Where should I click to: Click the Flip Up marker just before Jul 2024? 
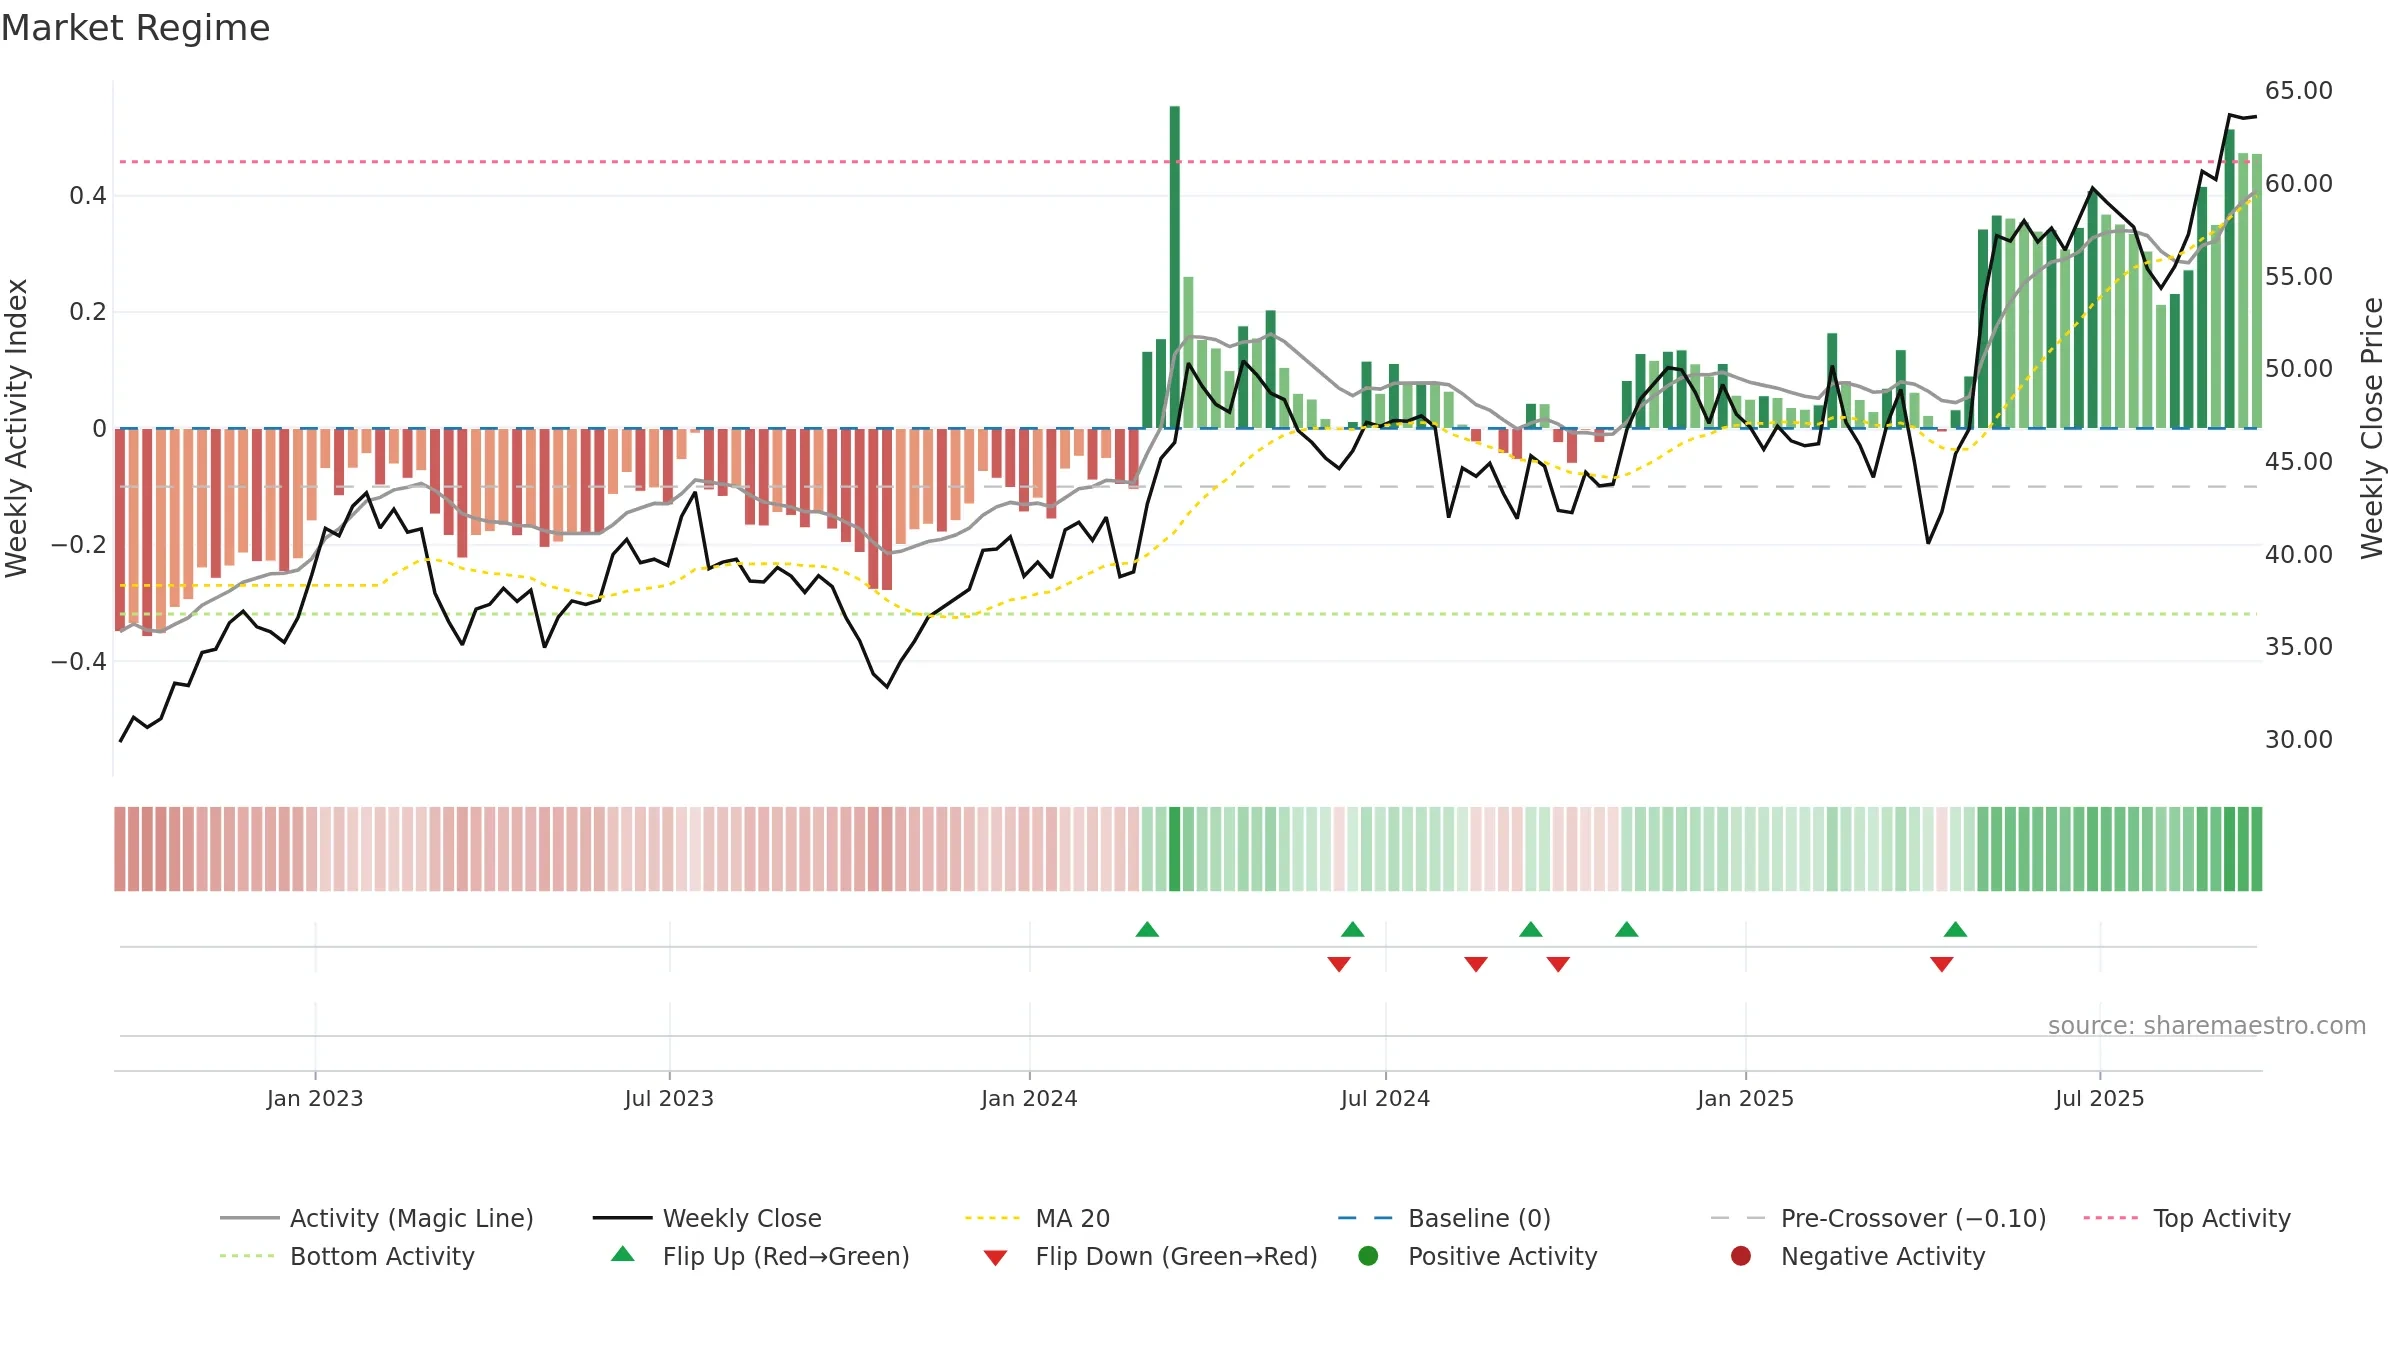click(1353, 930)
